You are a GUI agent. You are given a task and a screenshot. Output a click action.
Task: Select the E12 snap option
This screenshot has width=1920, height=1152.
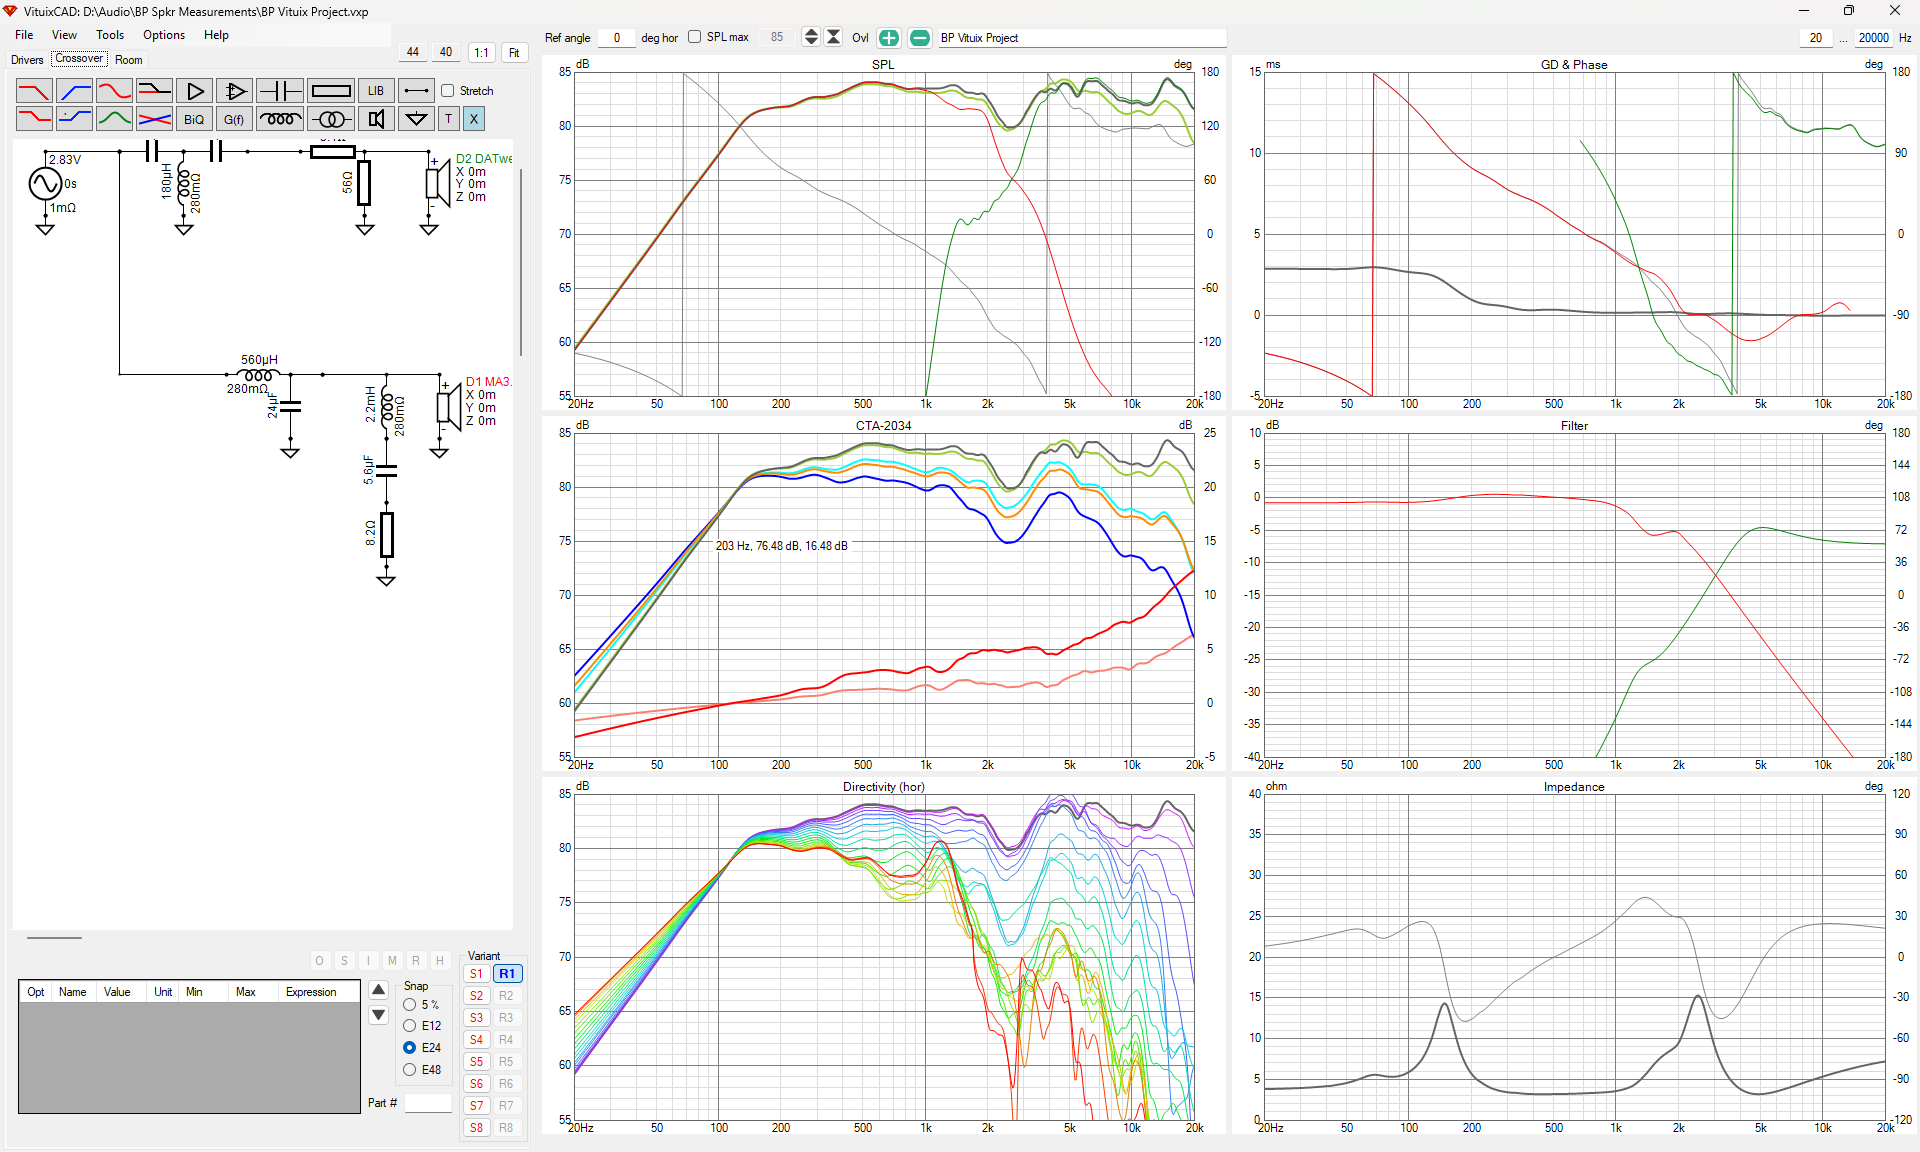tap(410, 1026)
